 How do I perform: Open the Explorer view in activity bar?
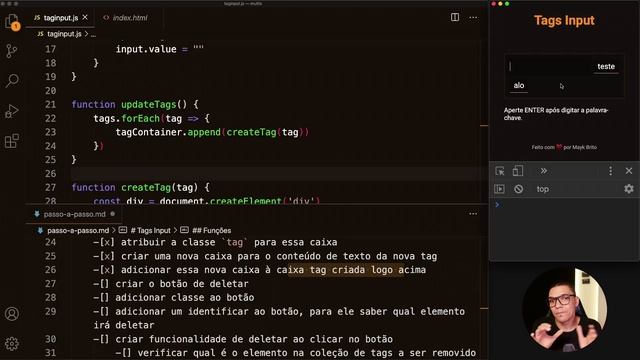click(x=12, y=22)
